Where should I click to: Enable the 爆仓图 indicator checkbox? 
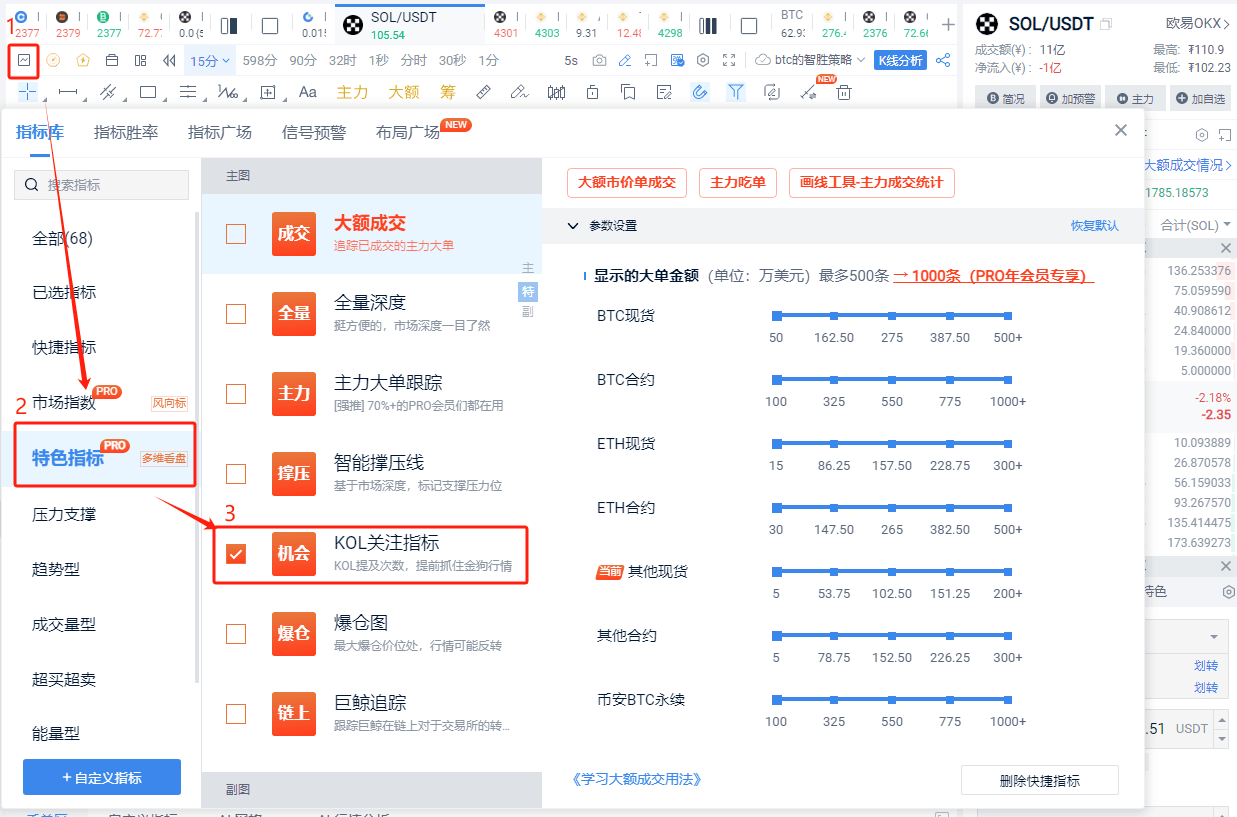(x=236, y=634)
